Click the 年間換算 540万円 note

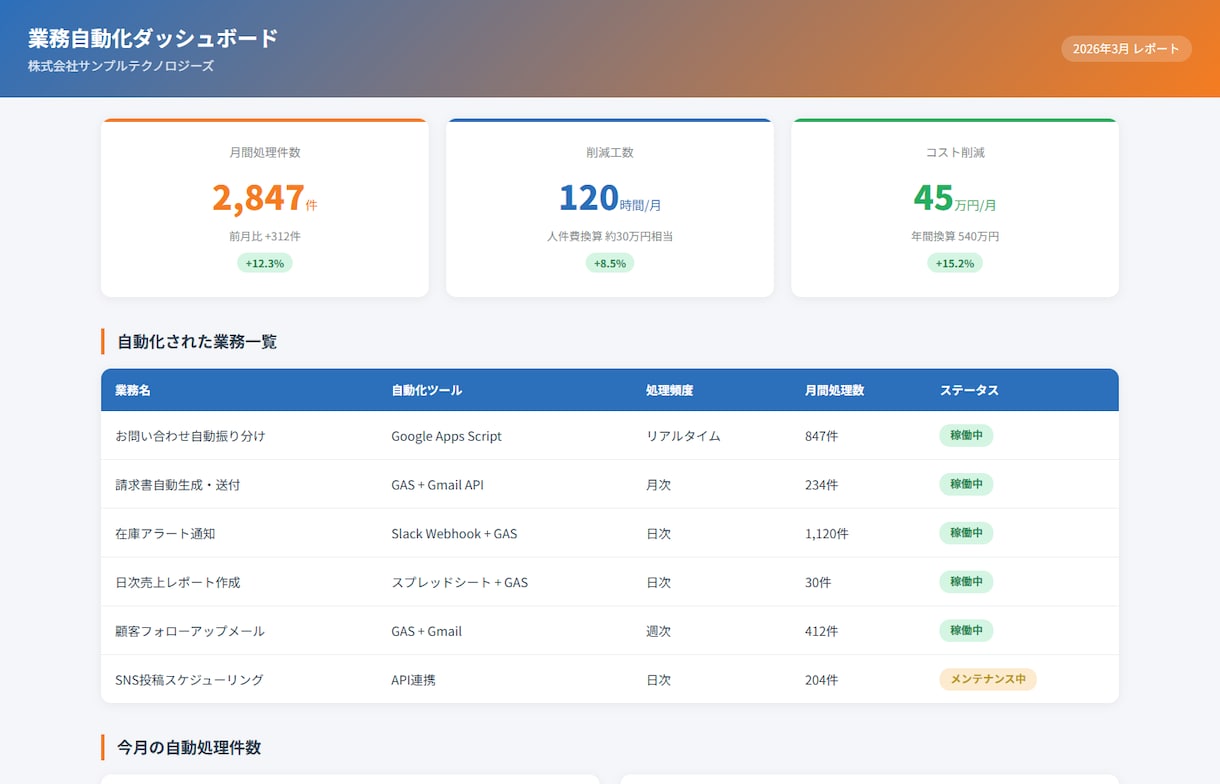pos(955,237)
